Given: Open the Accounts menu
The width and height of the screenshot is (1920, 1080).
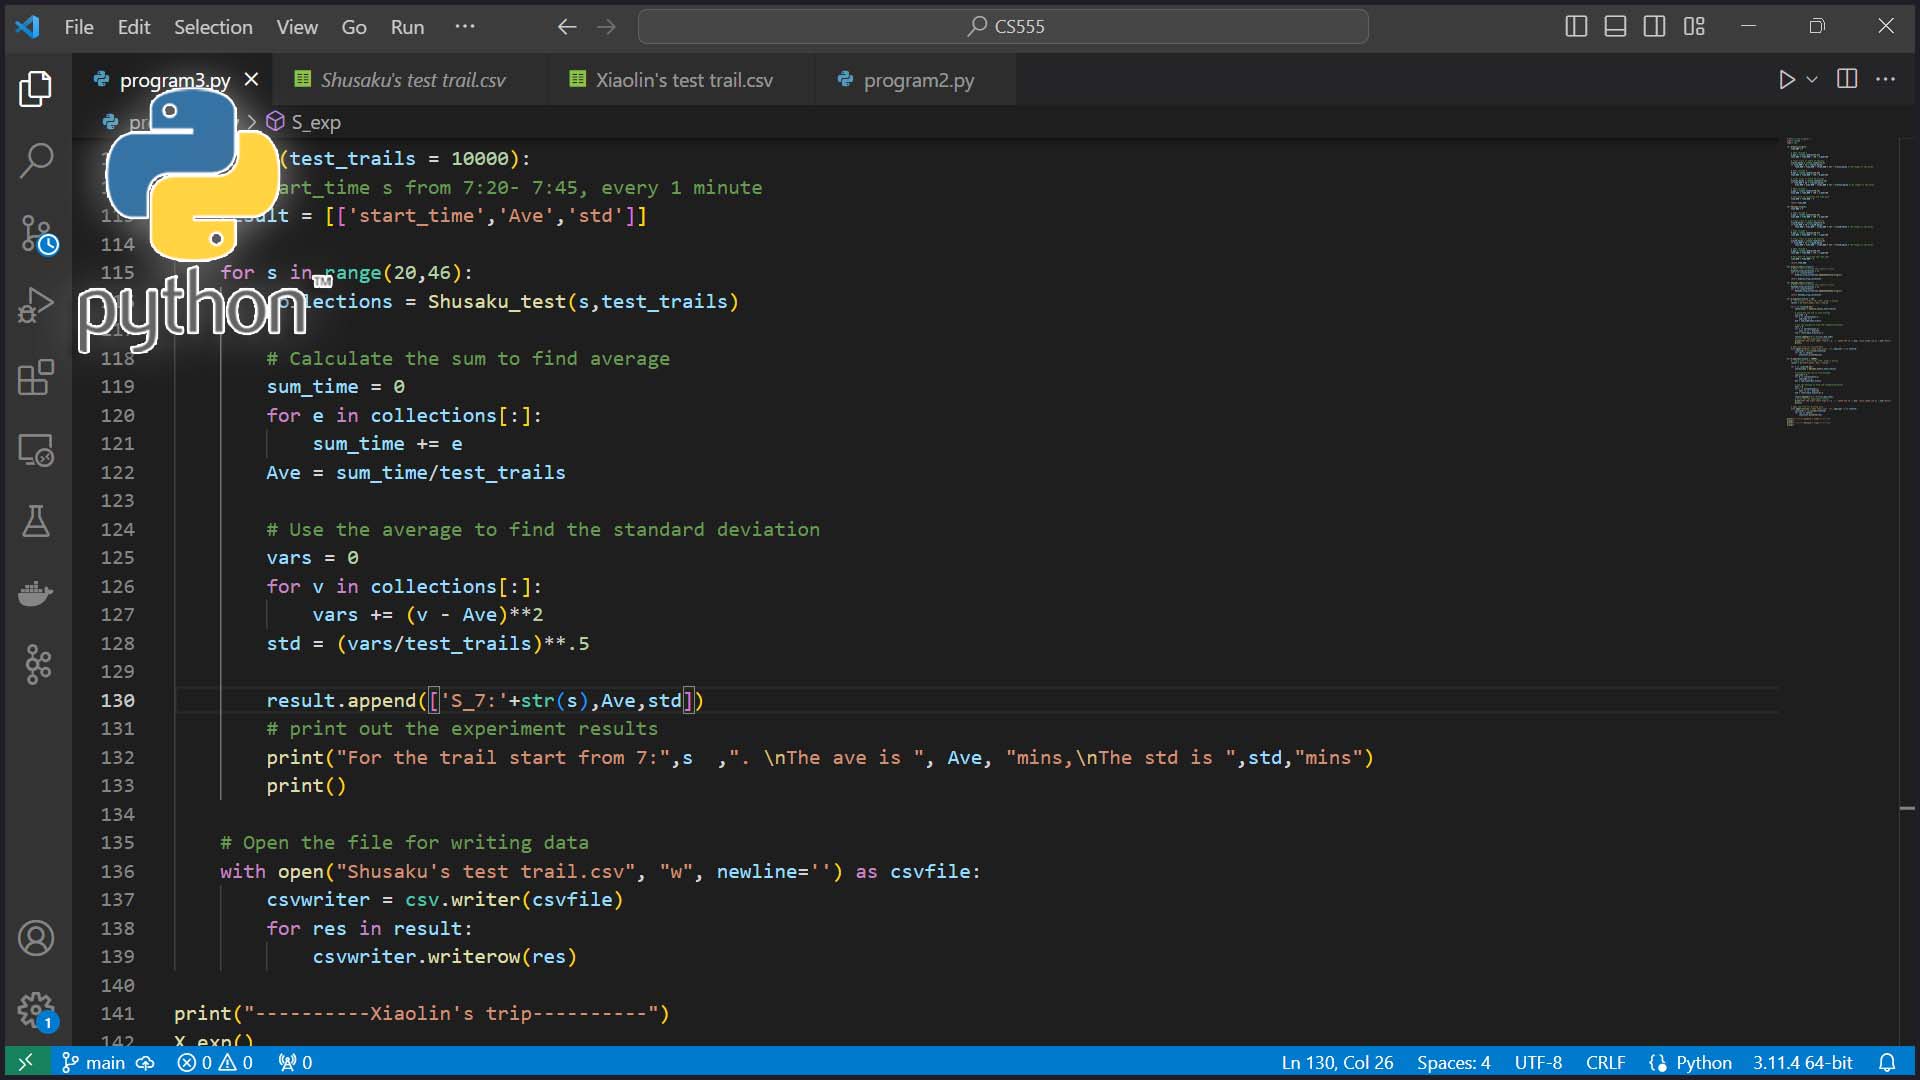Looking at the screenshot, I should tap(36, 938).
